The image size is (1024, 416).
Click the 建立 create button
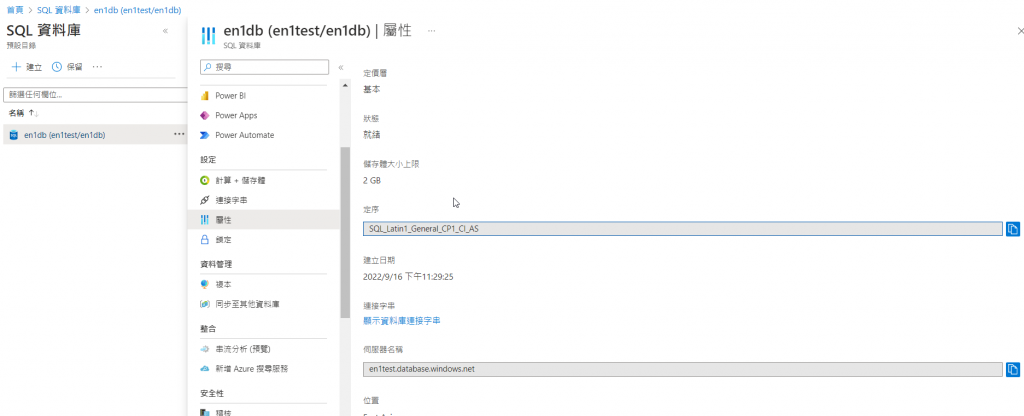pyautogui.click(x=27, y=67)
